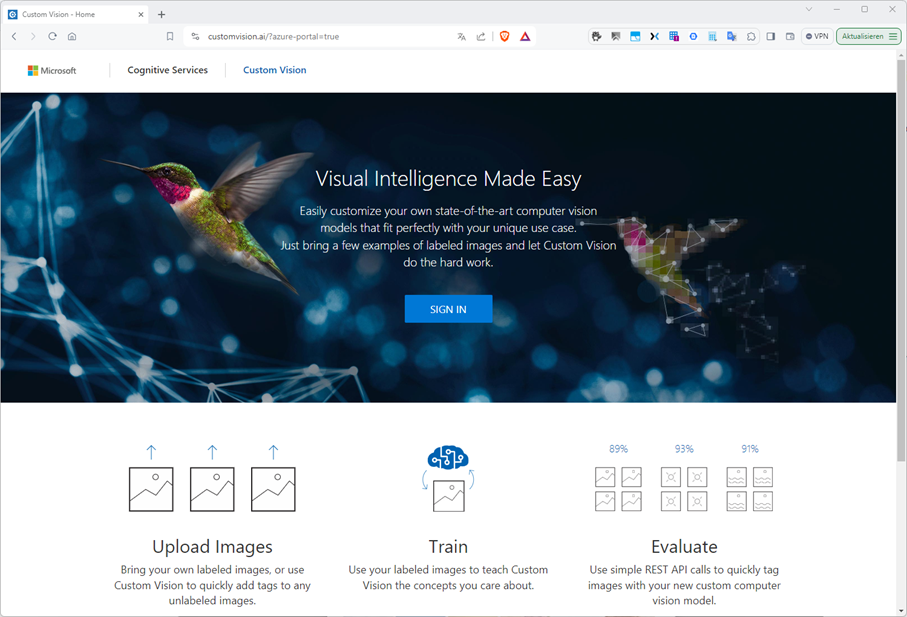Screen dimensions: 907x617
Task: Bookmark this page with the bookmark icon
Action: pos(169,36)
